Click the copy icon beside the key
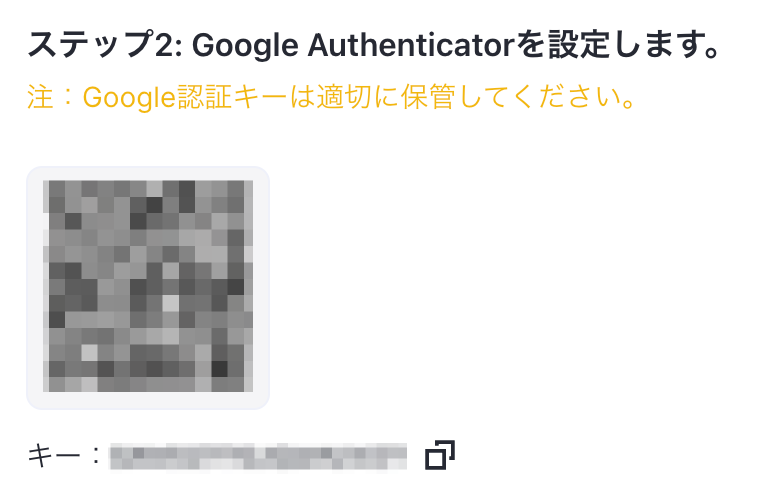 (x=440, y=455)
